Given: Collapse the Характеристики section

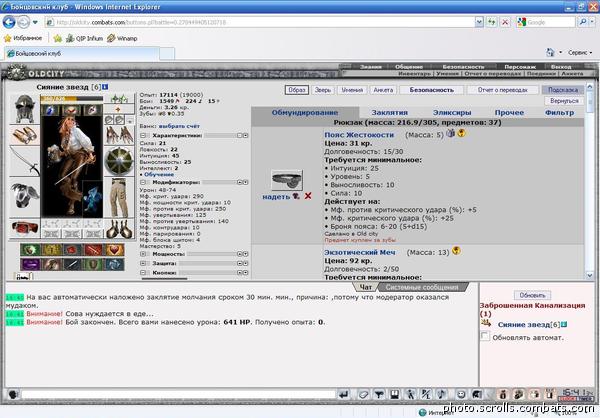Looking at the screenshot, I should (143, 136).
